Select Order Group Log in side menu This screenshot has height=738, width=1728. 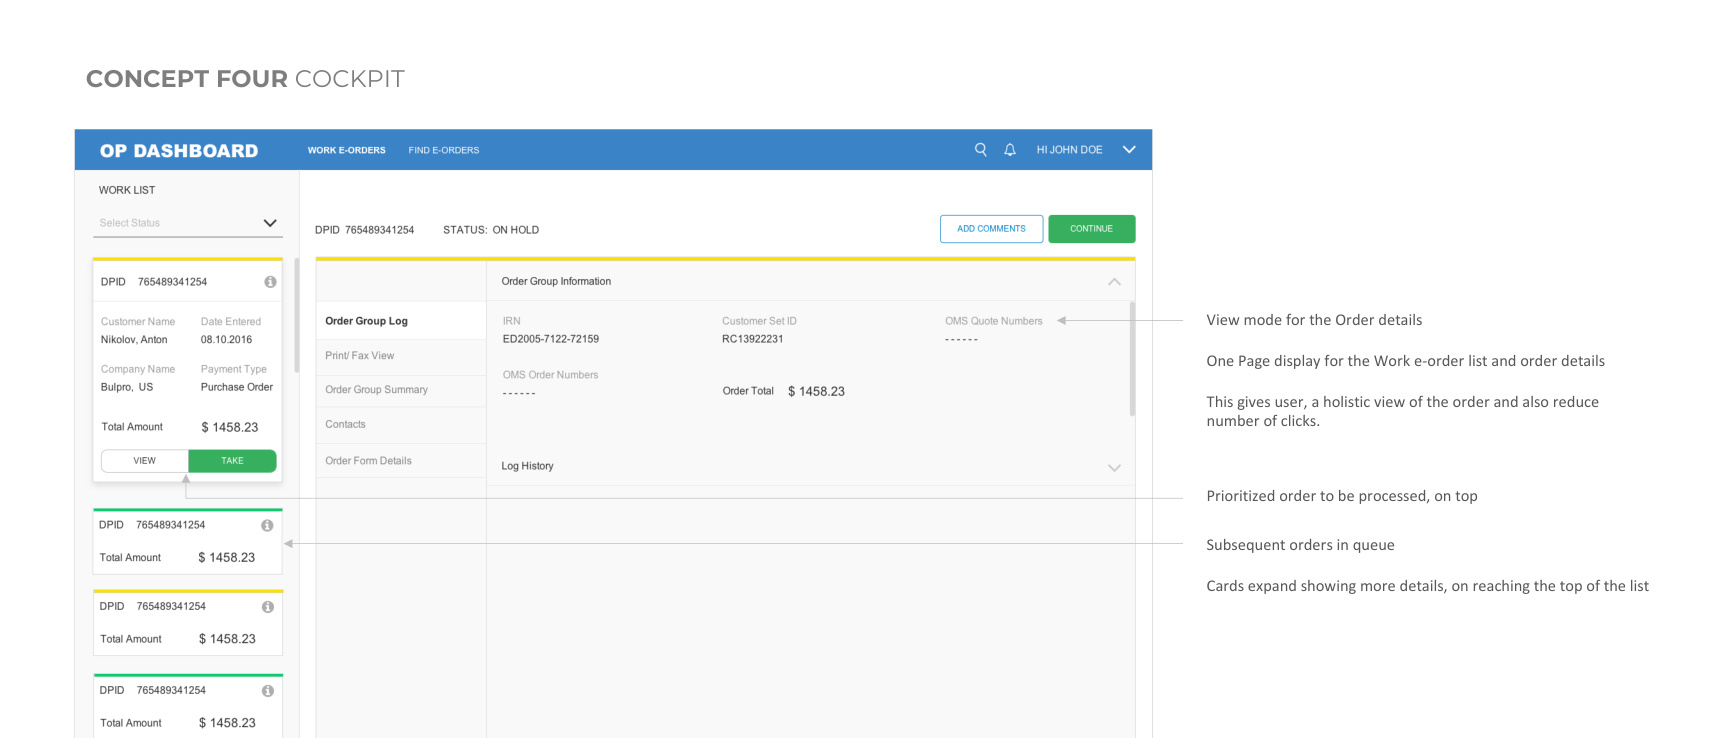(401, 321)
